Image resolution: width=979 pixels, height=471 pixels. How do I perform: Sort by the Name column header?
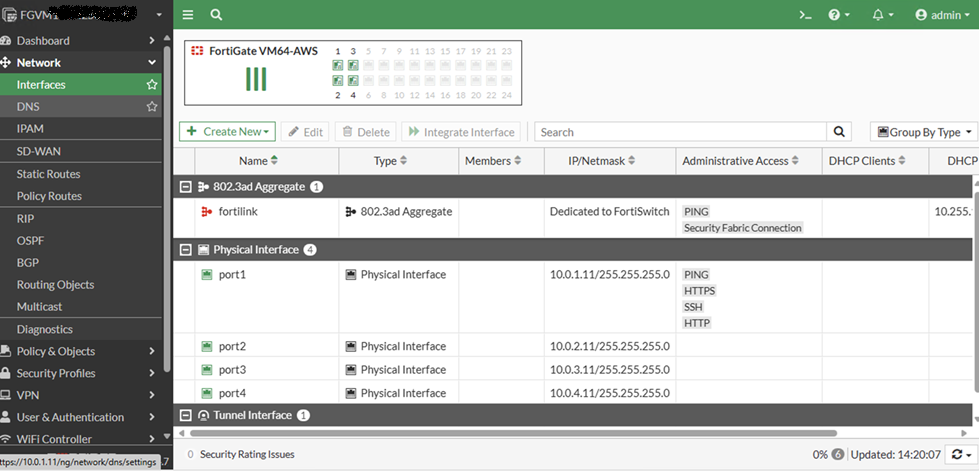258,161
